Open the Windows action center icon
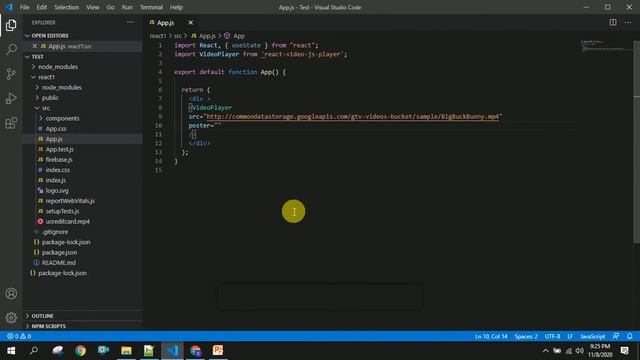The height and width of the screenshot is (360, 640). tap(624, 351)
